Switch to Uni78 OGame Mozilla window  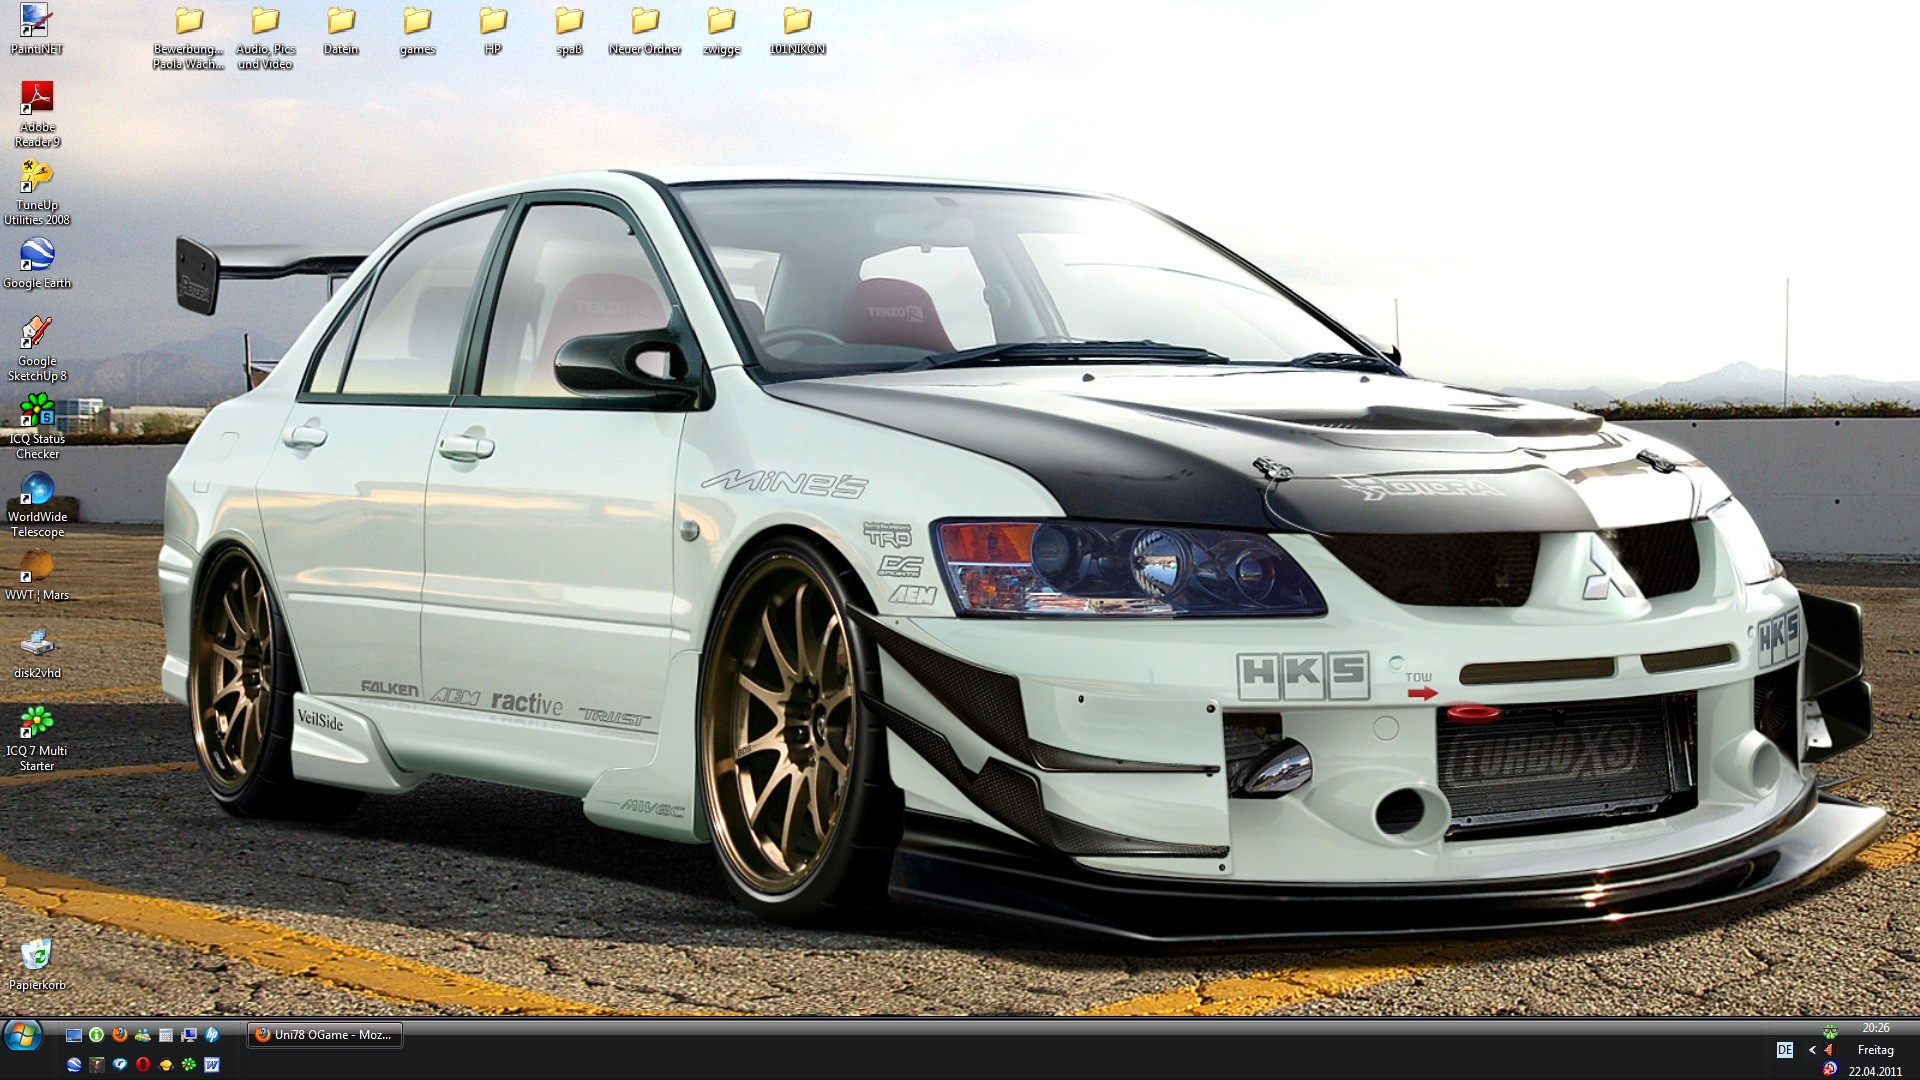tap(325, 1035)
